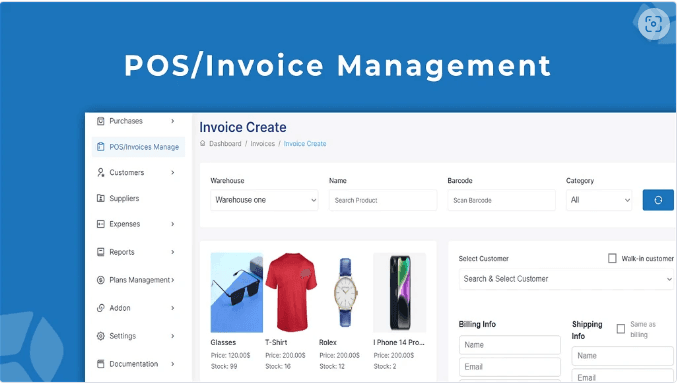This screenshot has height=390, width=693.
Task: Open Settings menu item
Action: coord(122,336)
